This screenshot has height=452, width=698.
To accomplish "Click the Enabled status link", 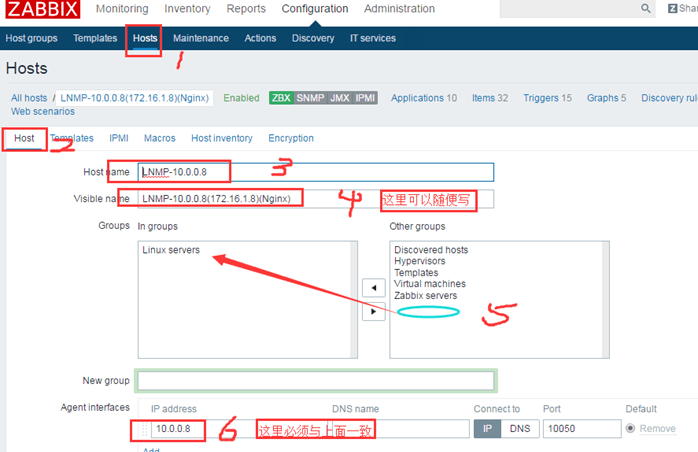I will click(x=241, y=98).
